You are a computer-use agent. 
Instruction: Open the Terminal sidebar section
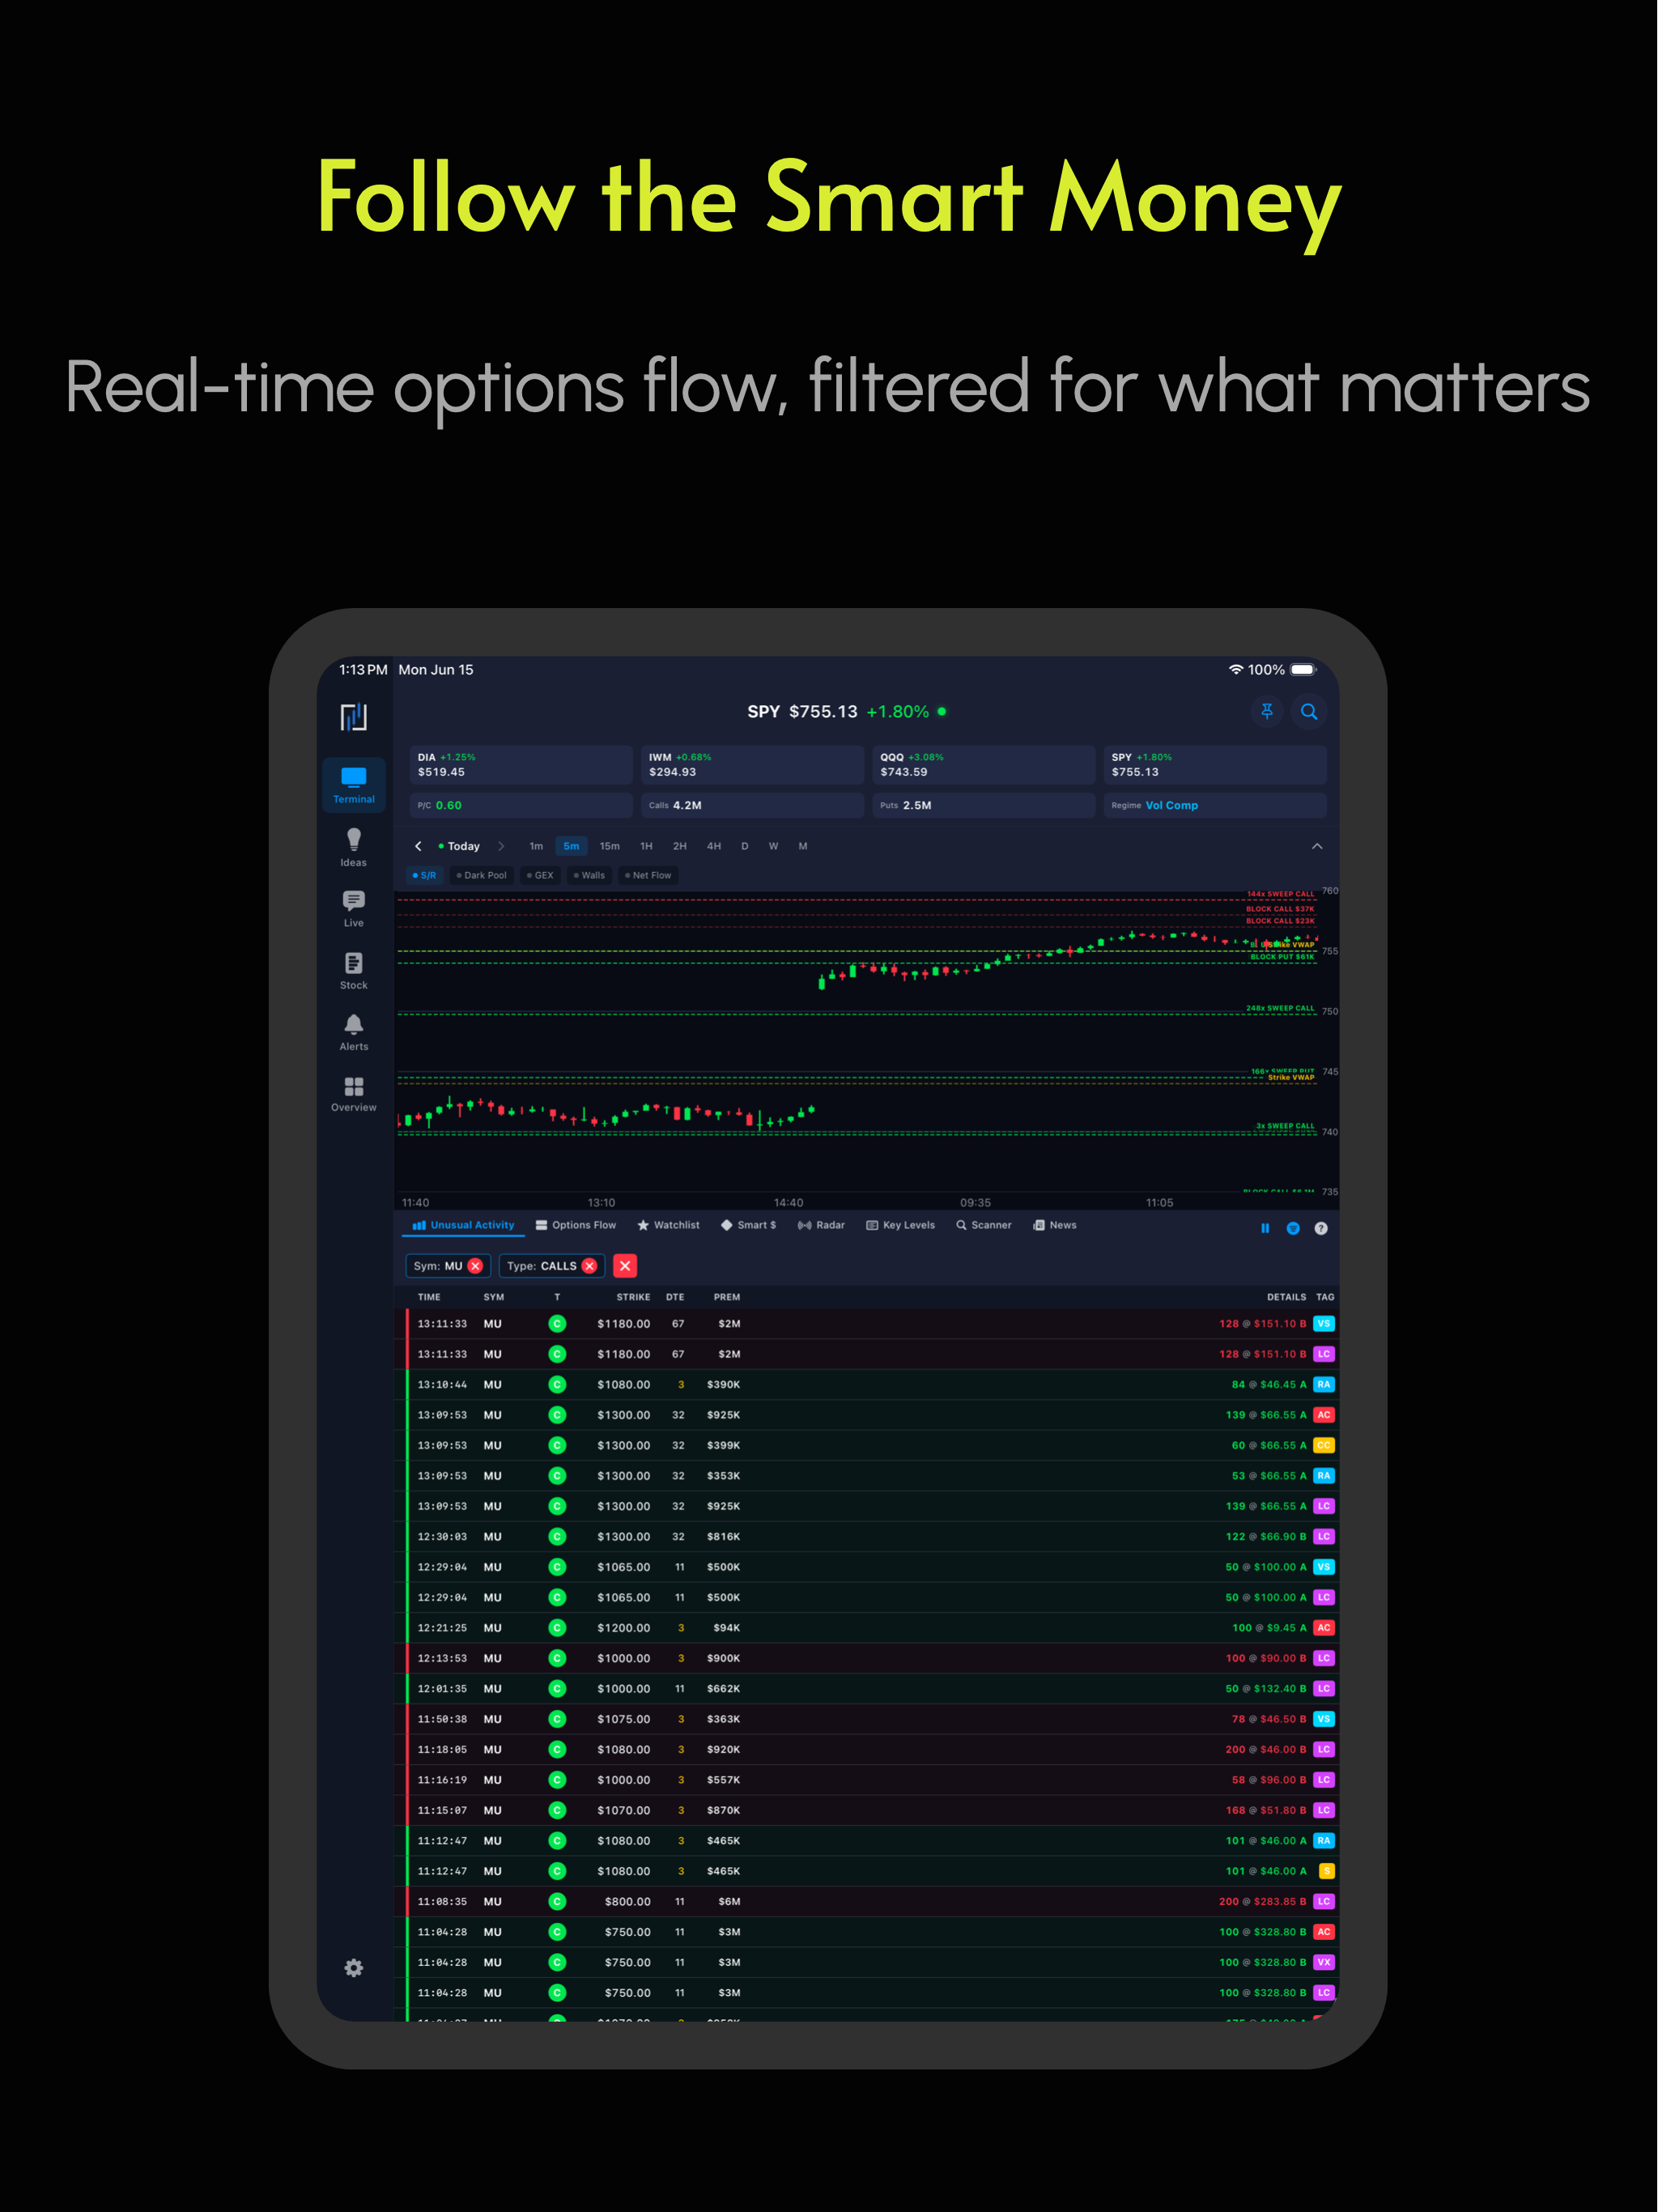(353, 785)
